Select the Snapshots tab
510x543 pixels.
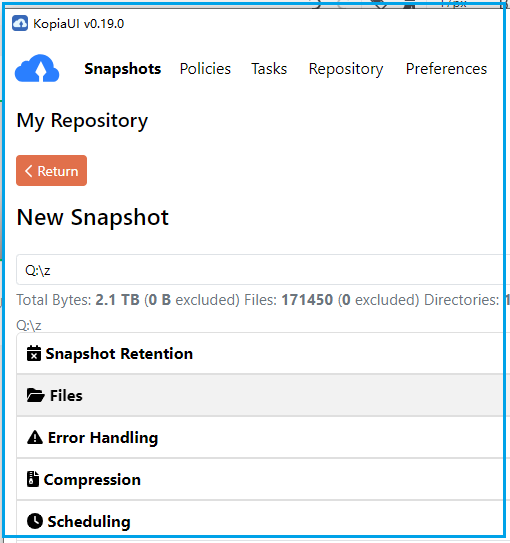[x=123, y=69]
